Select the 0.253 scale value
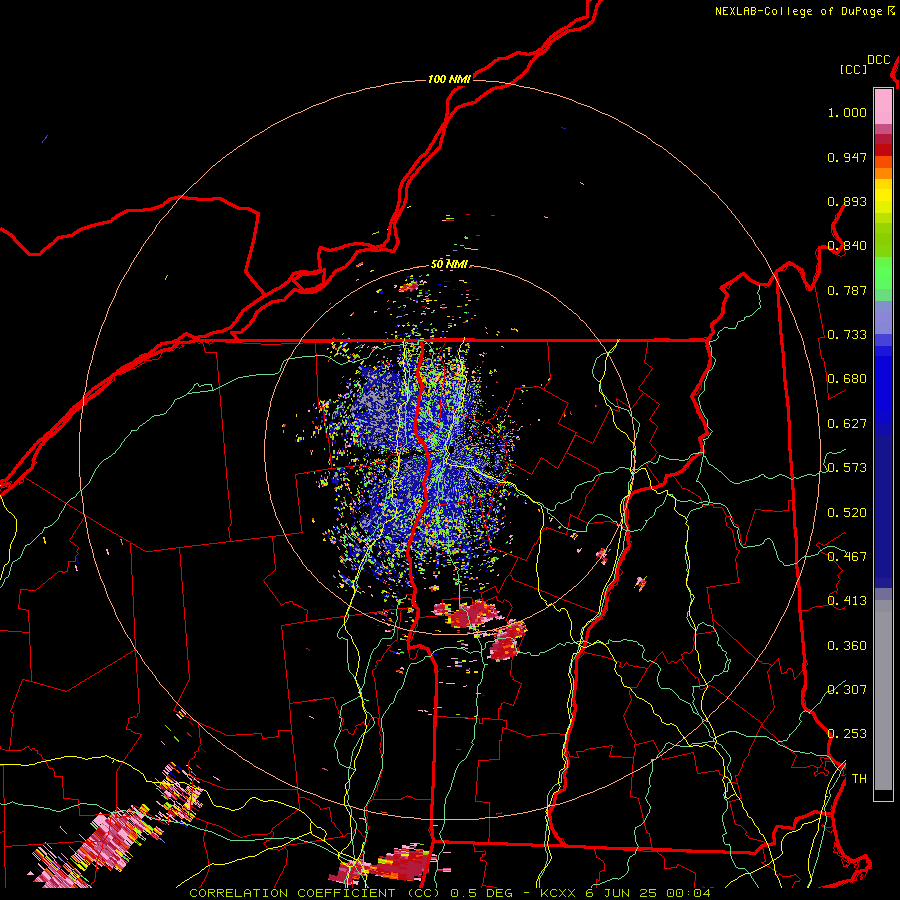The width and height of the screenshot is (900, 900). [847, 734]
